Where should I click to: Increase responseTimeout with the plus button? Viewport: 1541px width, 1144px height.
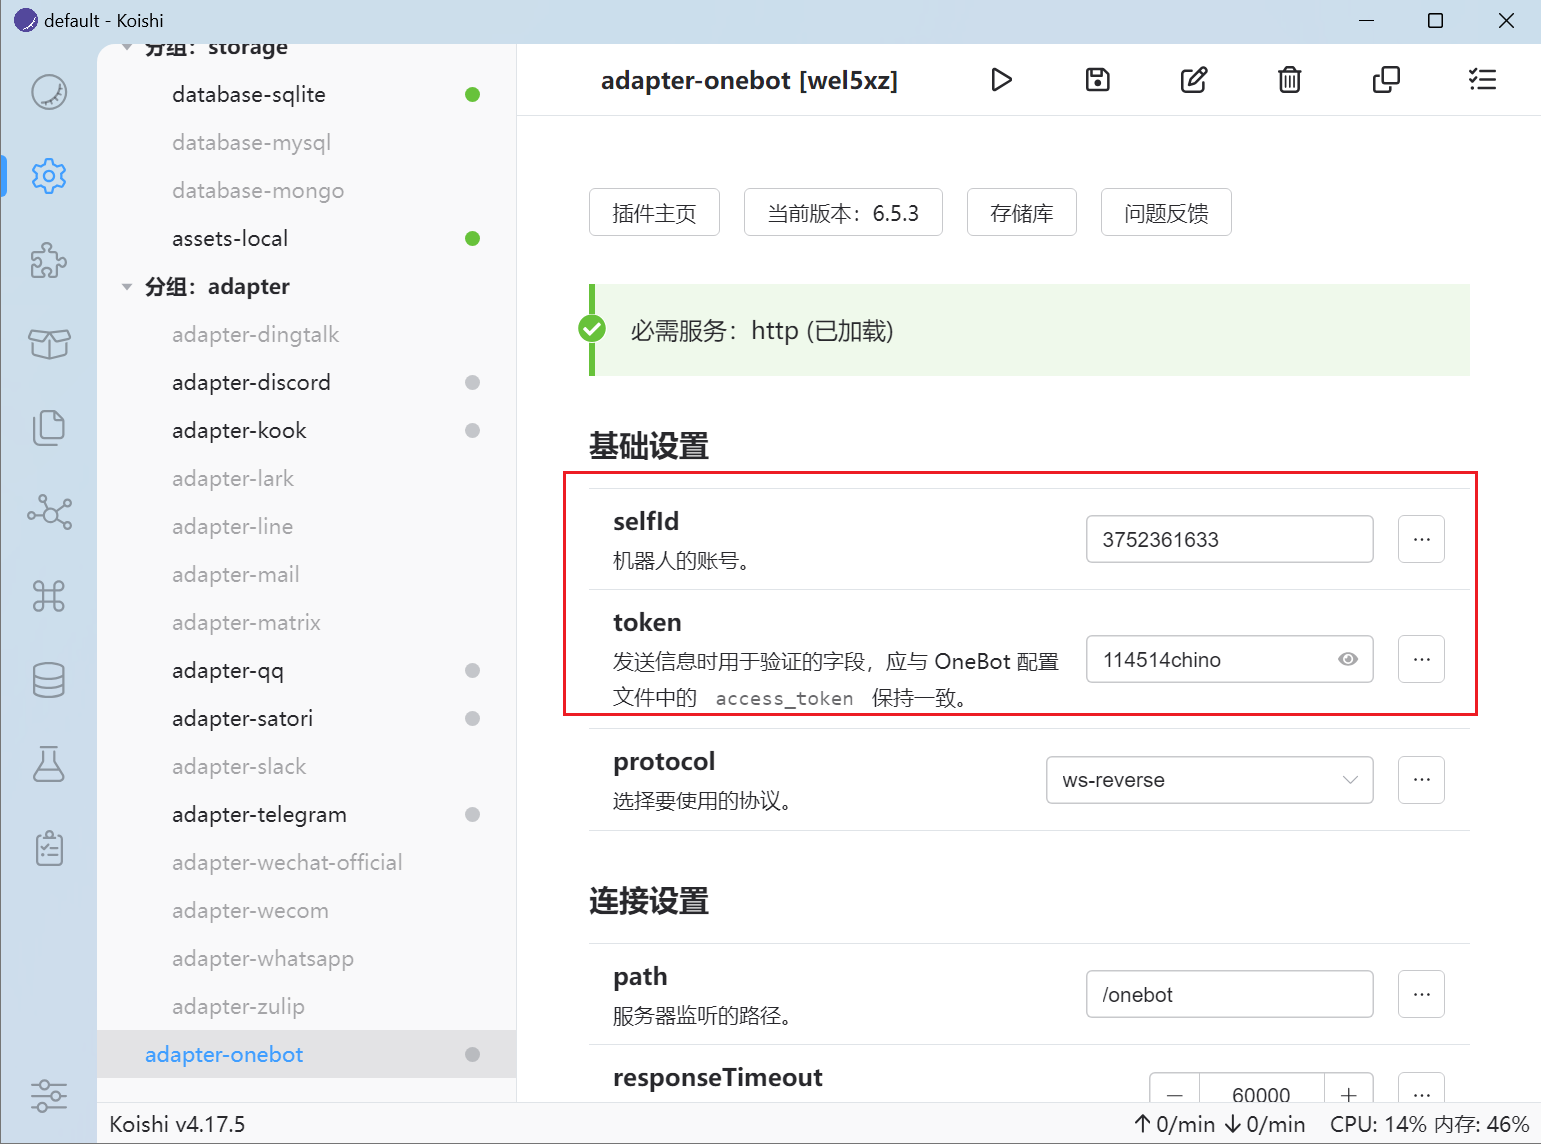[x=1348, y=1089]
